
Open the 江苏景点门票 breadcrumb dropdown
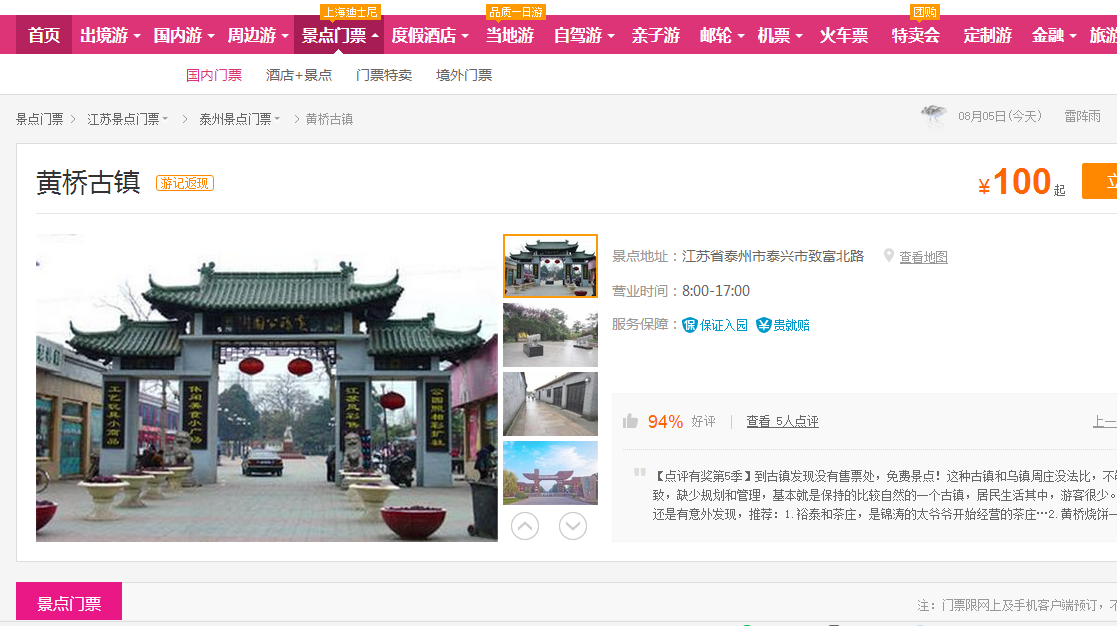coord(127,119)
